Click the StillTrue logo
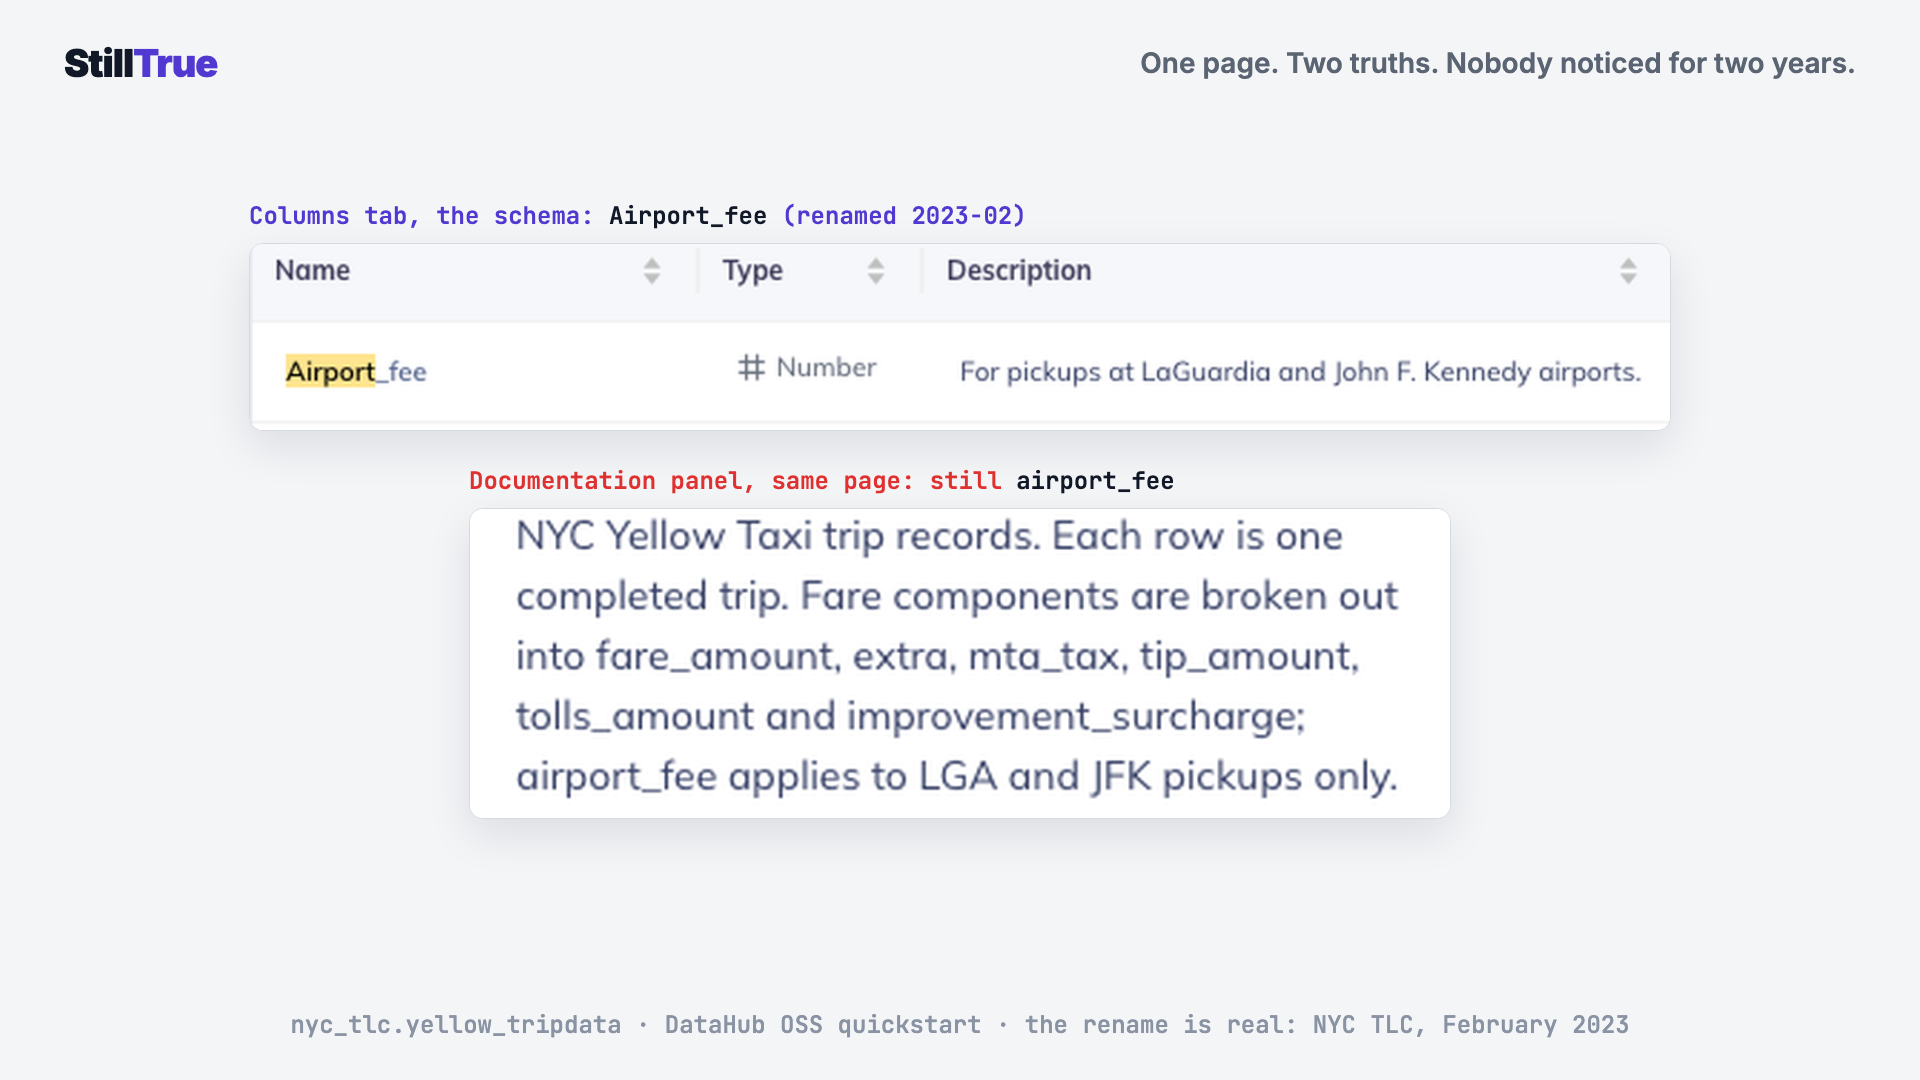This screenshot has height=1080, width=1920. click(141, 64)
